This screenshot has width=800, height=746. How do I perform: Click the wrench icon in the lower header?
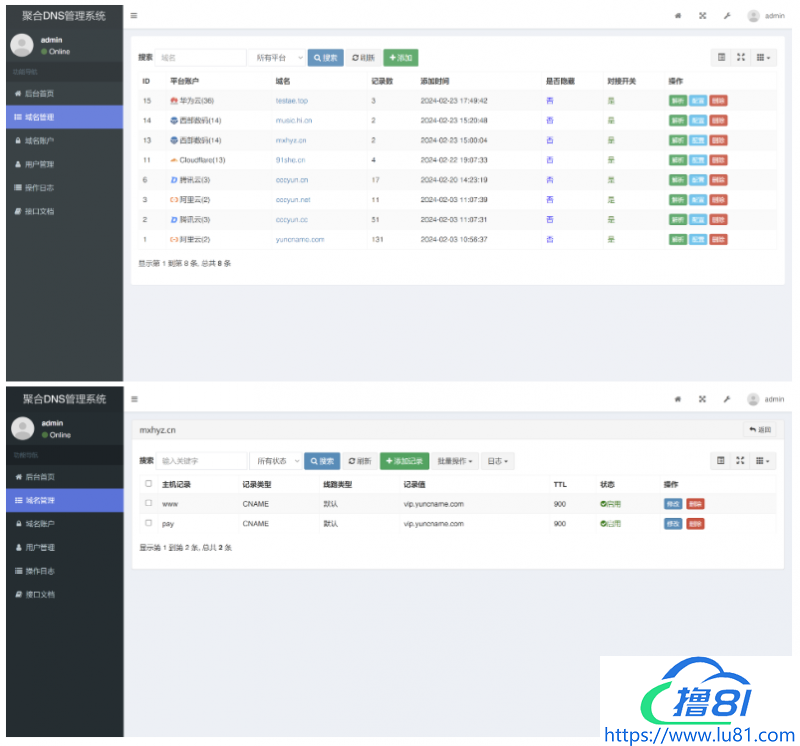coord(727,399)
